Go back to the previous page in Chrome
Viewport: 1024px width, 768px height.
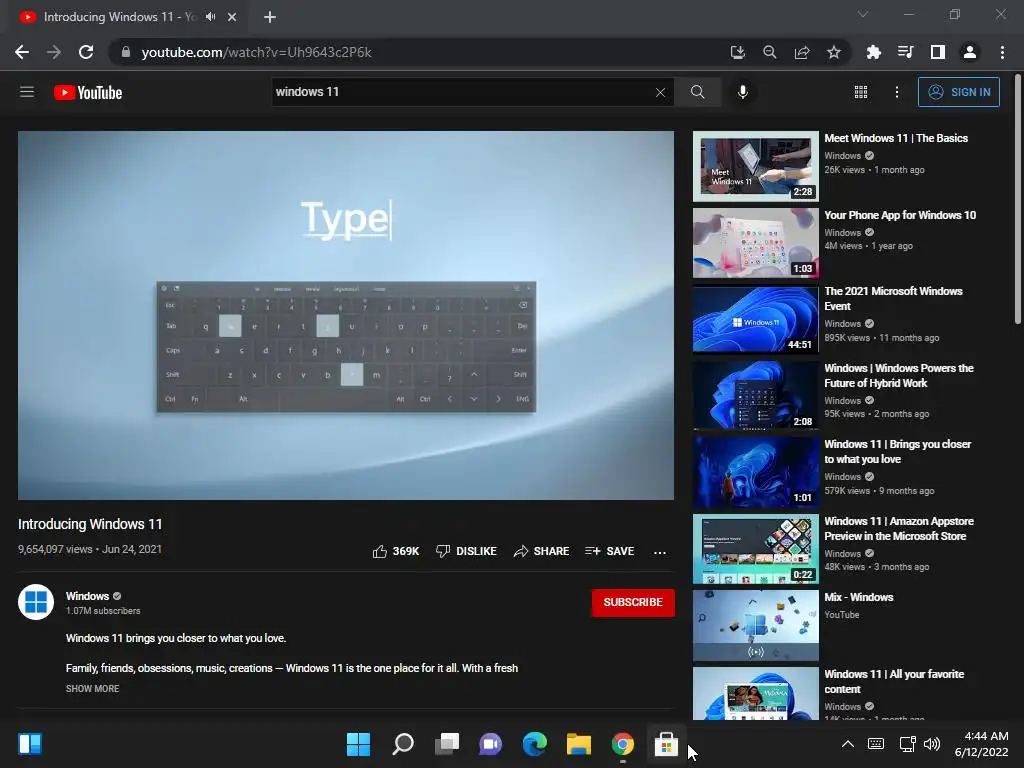(x=22, y=52)
